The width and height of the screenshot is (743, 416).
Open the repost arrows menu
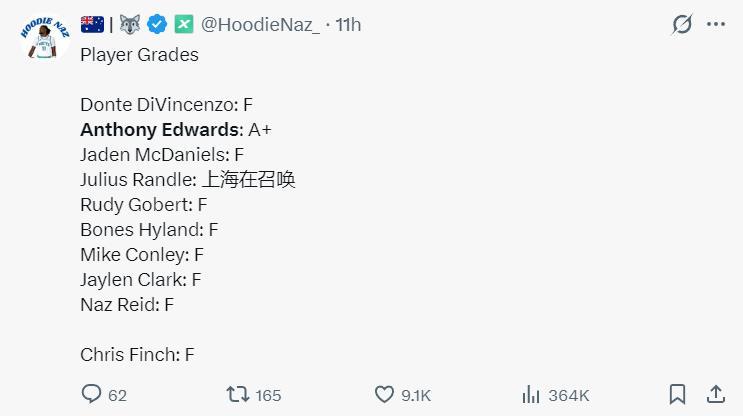pyautogui.click(x=238, y=395)
